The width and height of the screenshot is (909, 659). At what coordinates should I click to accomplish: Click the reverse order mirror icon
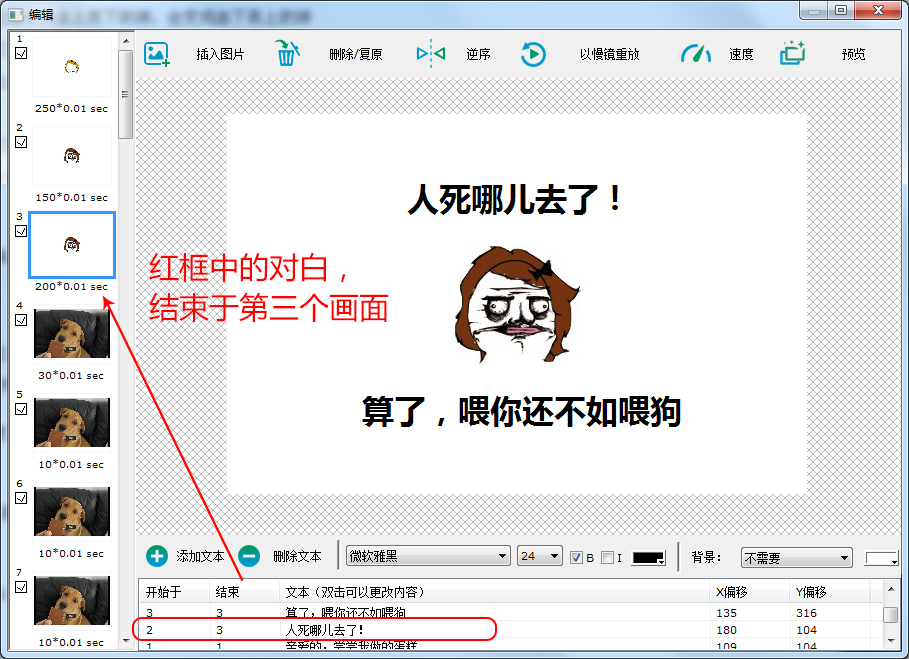click(x=431, y=54)
